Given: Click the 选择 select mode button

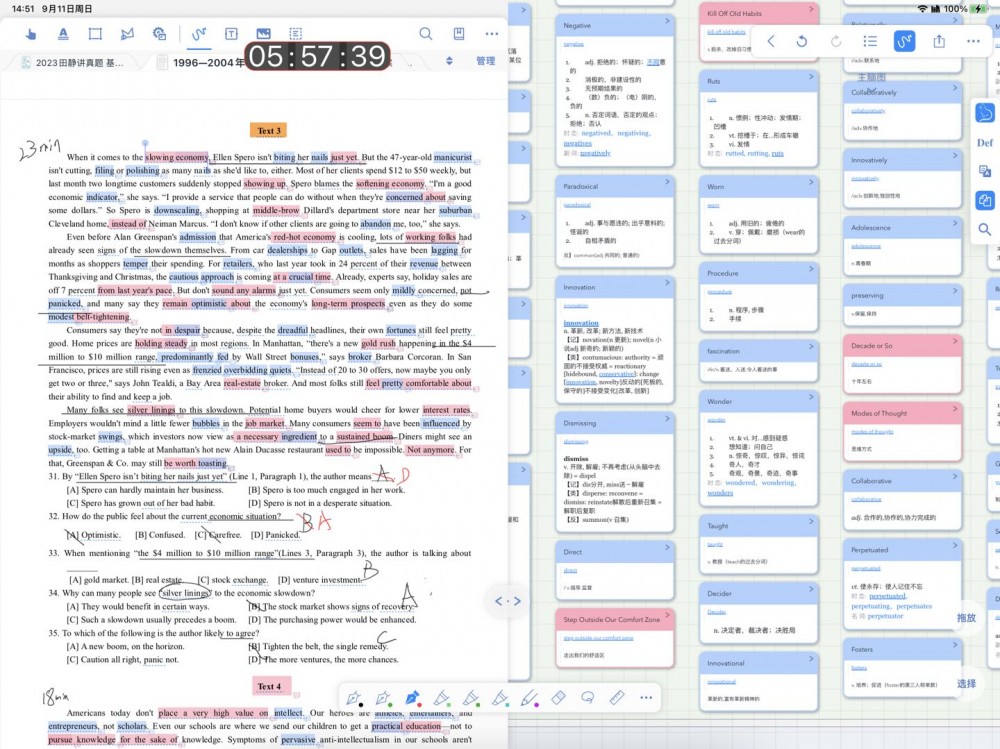Looking at the screenshot, I should point(966,683).
